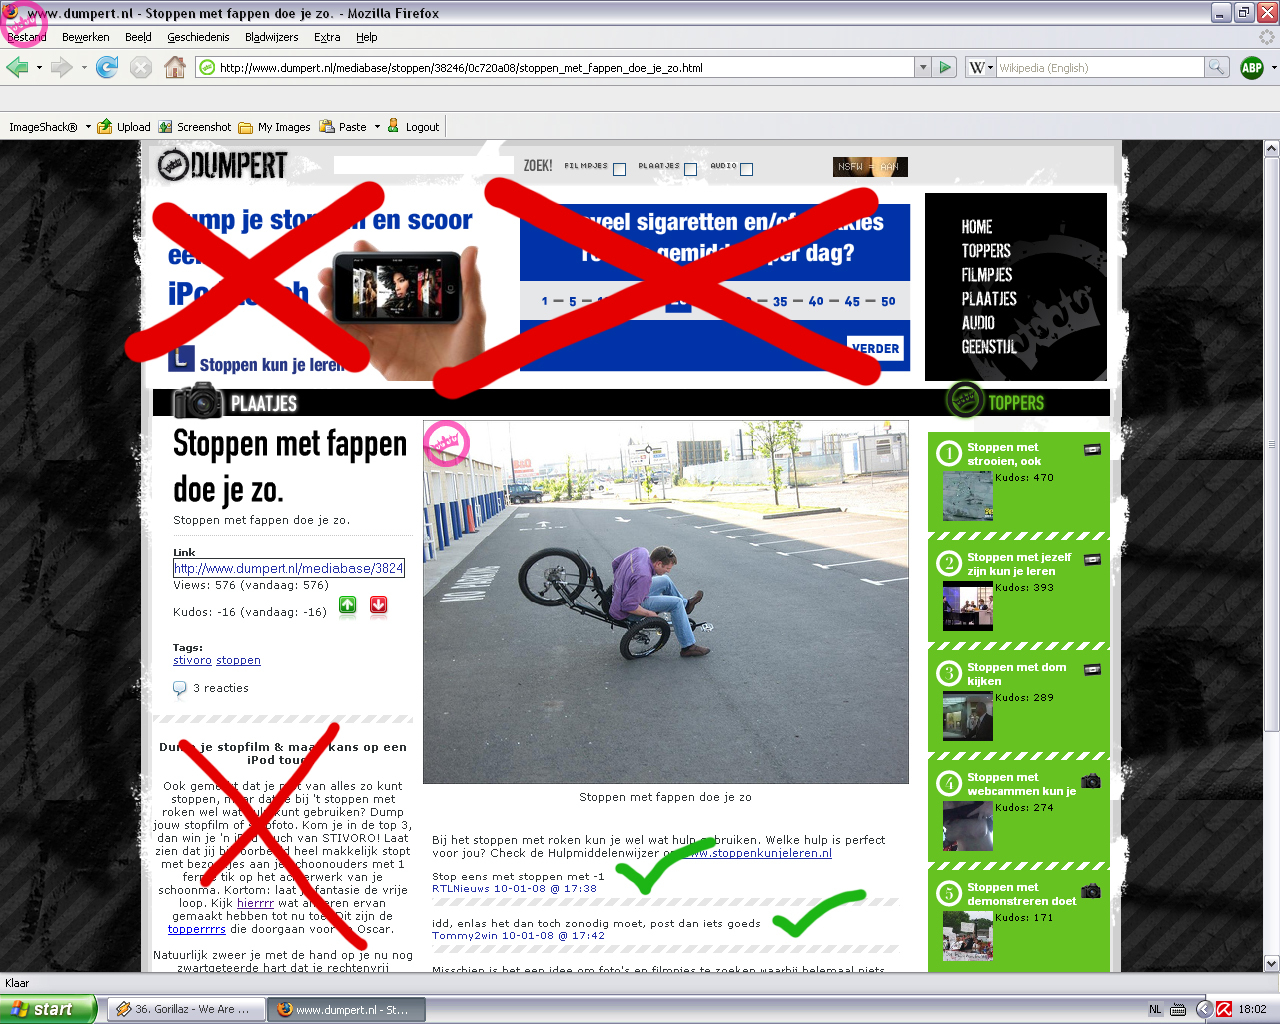This screenshot has height=1024, width=1280.
Task: Expand the address bar URL dropdown
Action: click(923, 67)
